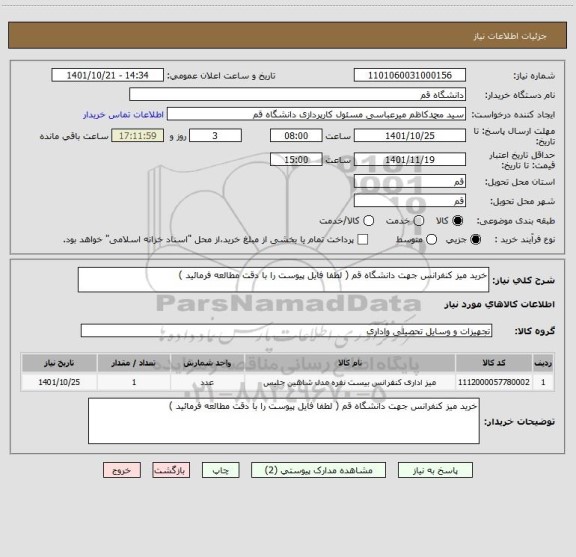The width and height of the screenshot is (576, 557).
Task: Click product code 1112000057780002 cell
Action: click(x=494, y=382)
